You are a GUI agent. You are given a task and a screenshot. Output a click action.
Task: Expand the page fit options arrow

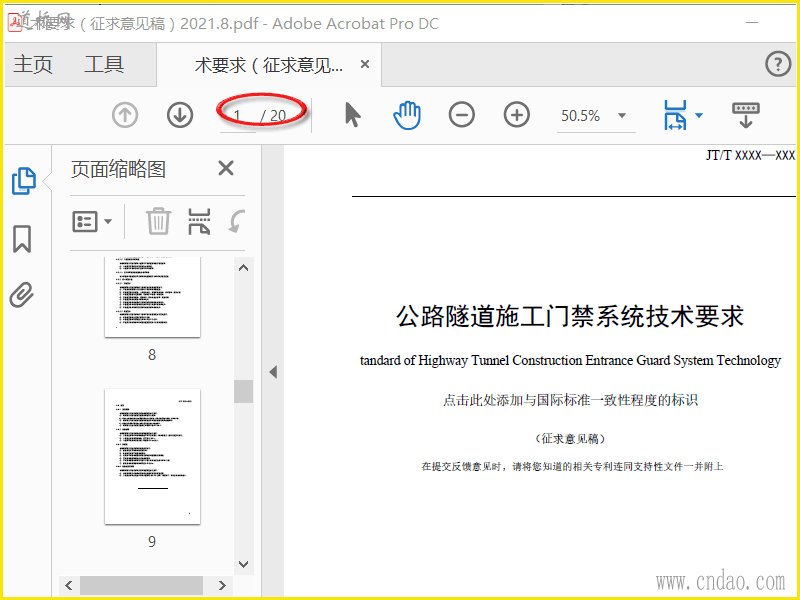[x=699, y=115]
